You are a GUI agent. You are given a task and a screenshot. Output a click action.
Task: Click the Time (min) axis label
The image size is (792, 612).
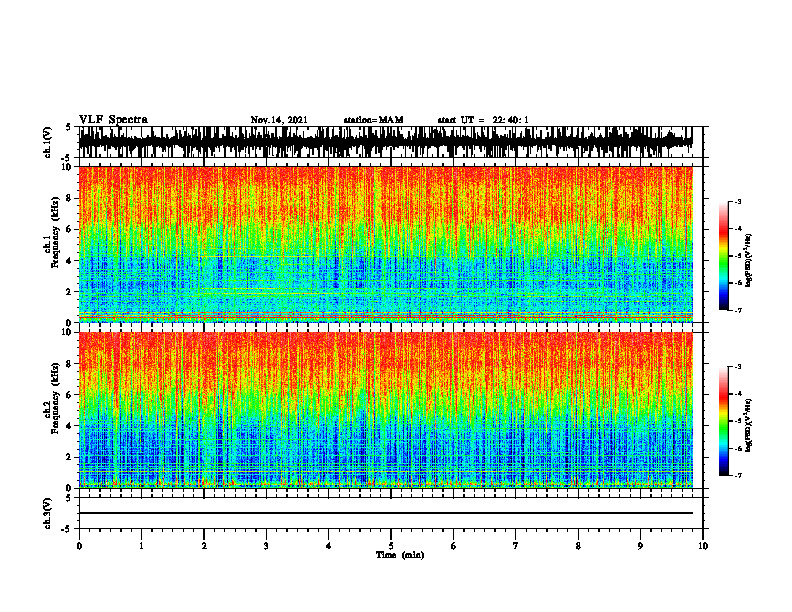[x=400, y=555]
